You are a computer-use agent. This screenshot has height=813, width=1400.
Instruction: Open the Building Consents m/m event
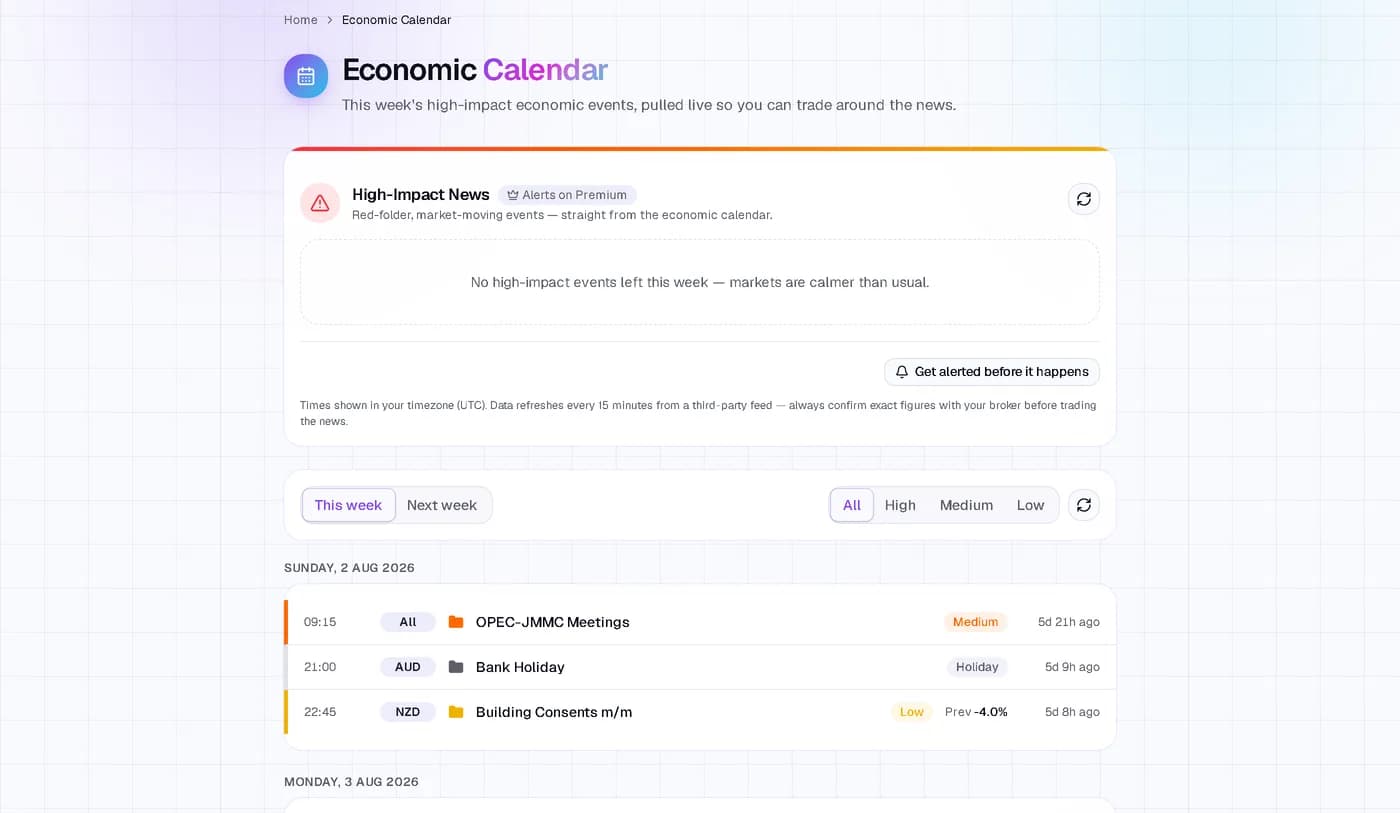pos(554,712)
